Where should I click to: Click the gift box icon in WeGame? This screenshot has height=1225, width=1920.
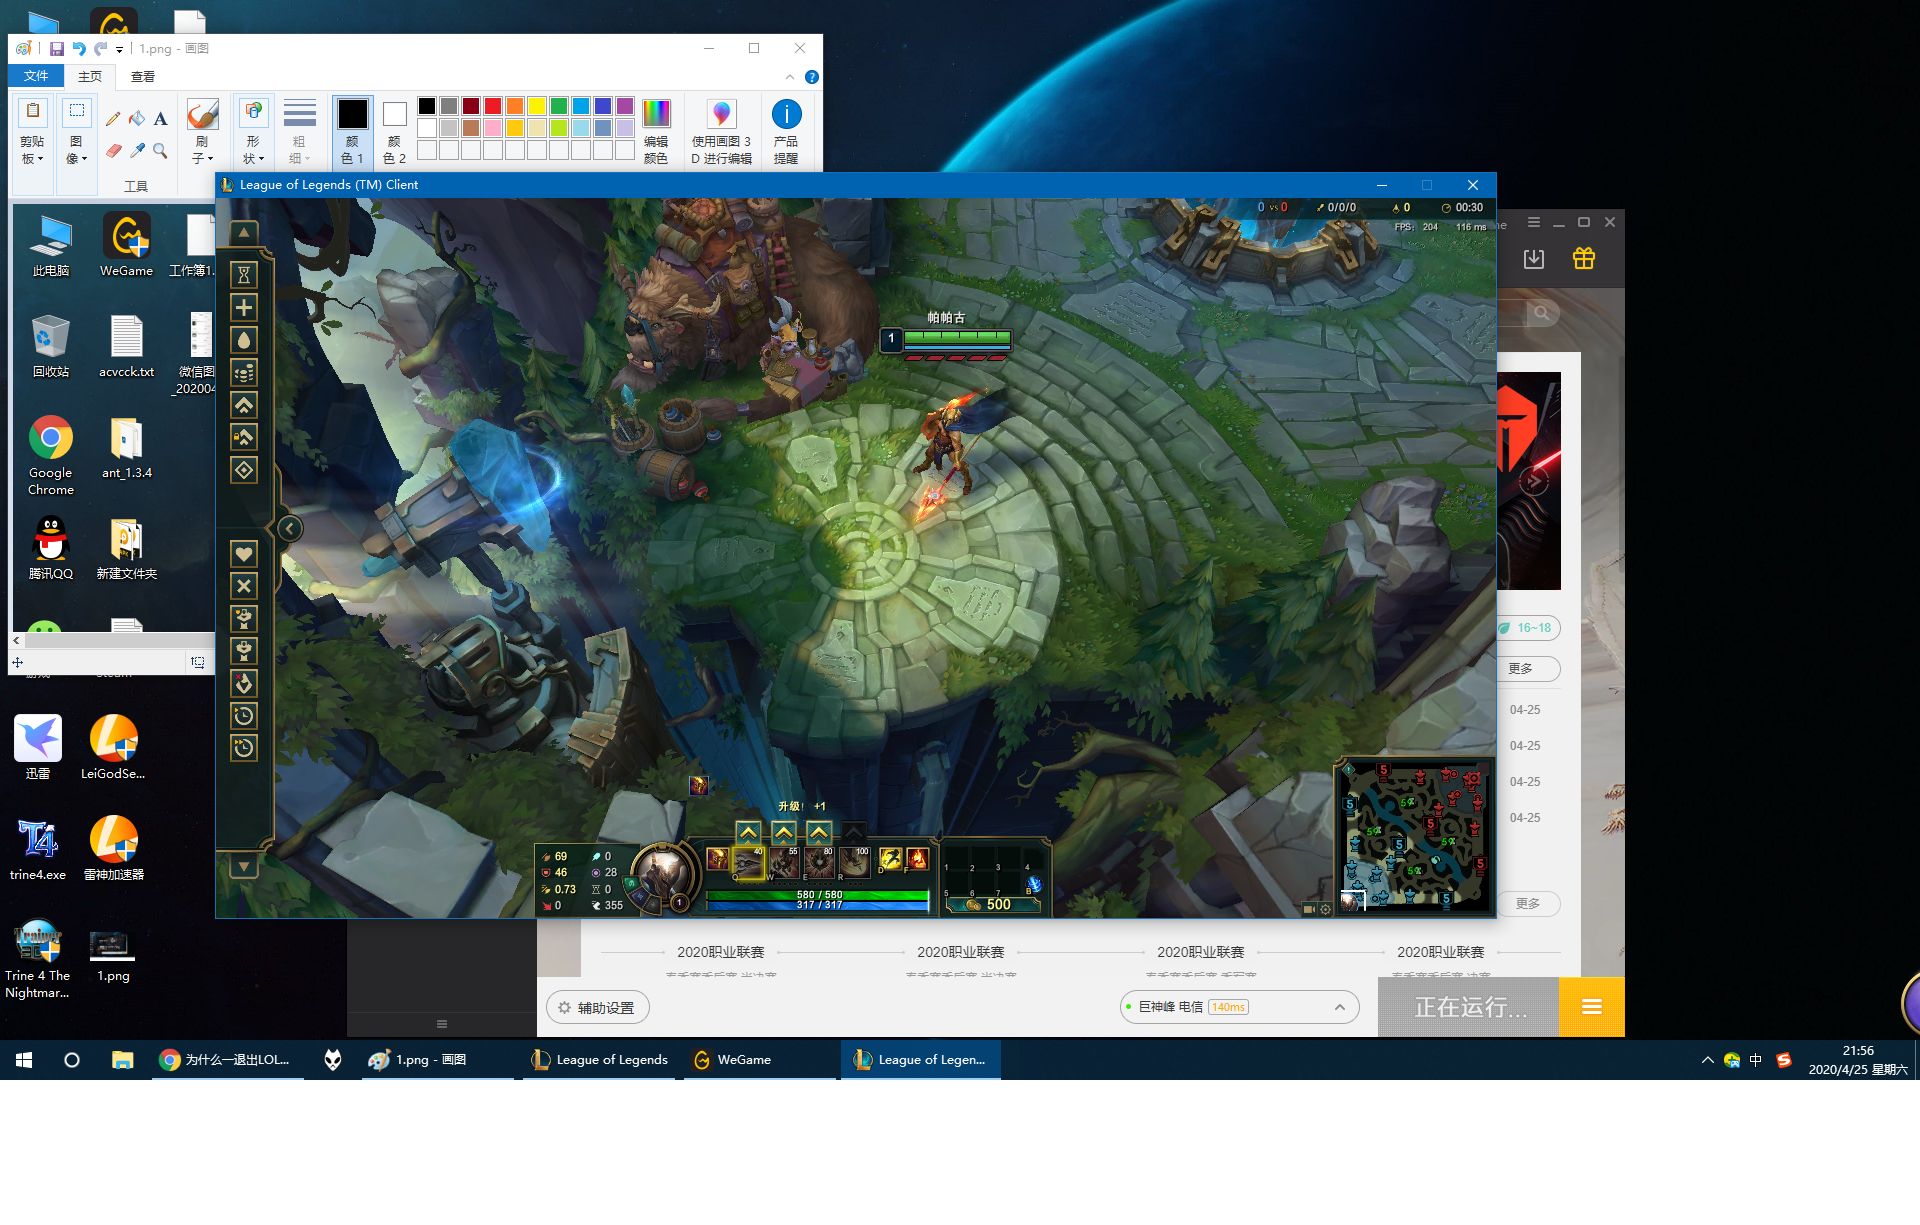click(x=1583, y=259)
